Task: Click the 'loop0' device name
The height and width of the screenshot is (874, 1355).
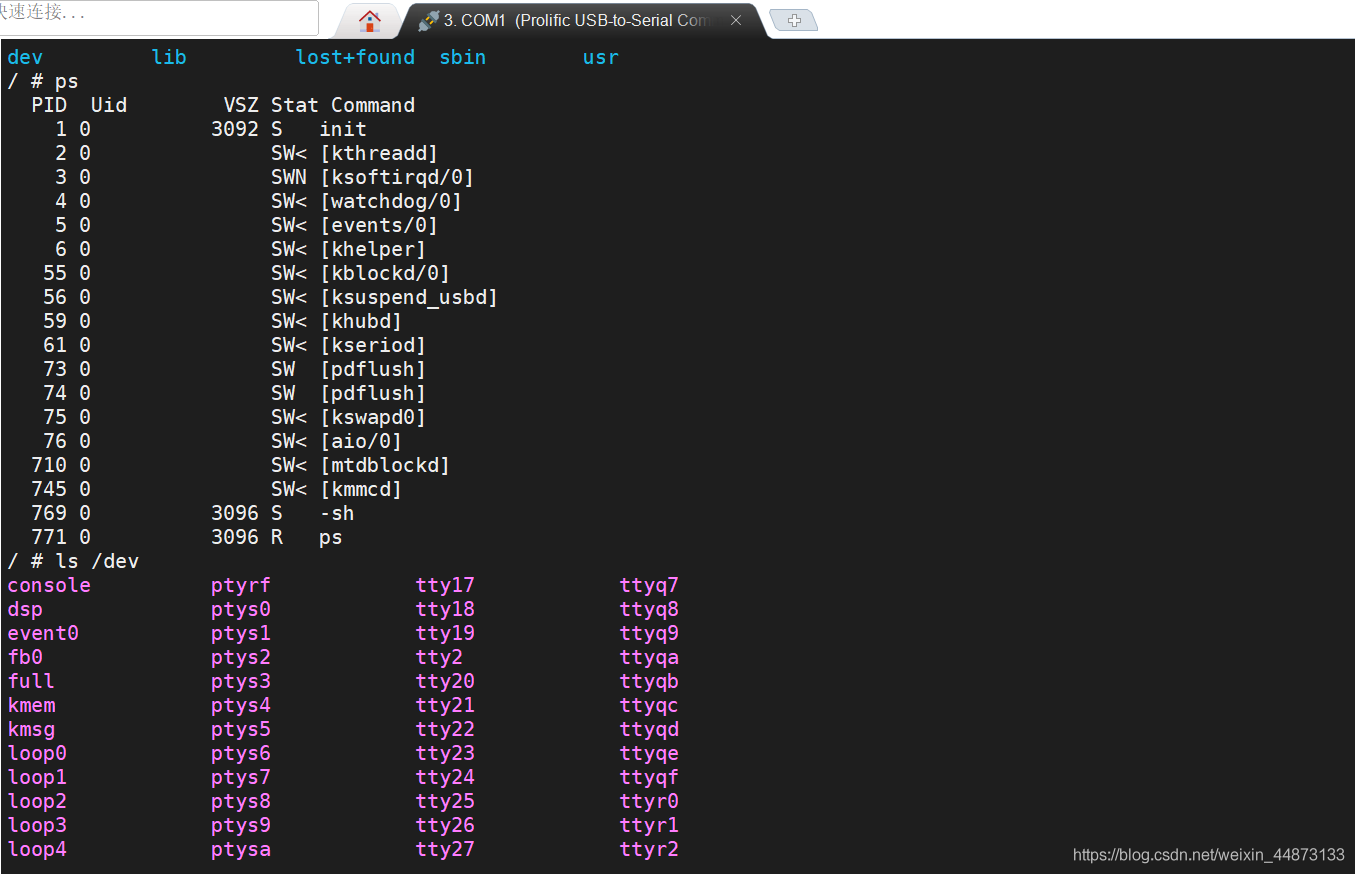Action: pos(37,753)
